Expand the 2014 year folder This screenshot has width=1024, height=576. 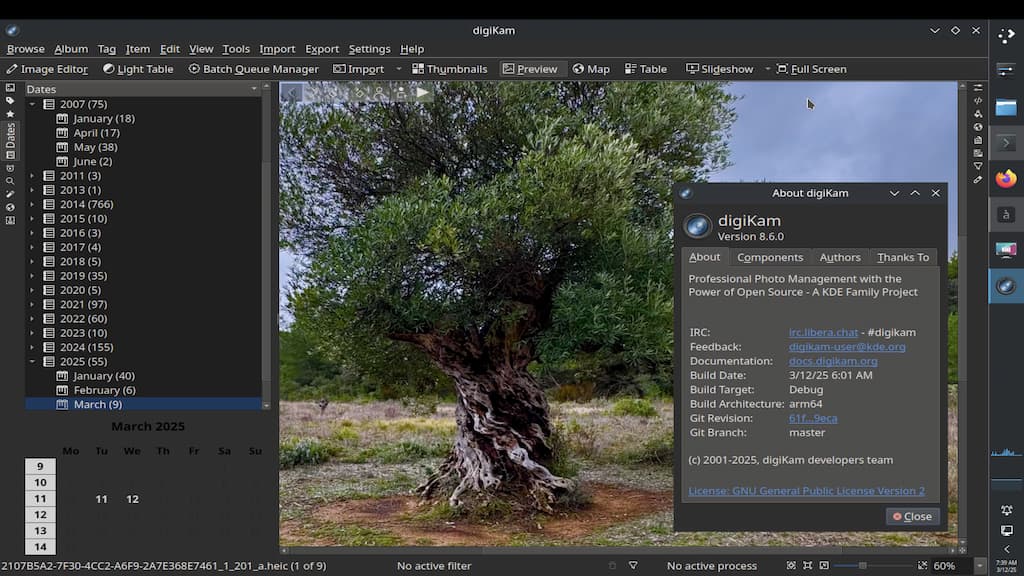pyautogui.click(x=32, y=204)
